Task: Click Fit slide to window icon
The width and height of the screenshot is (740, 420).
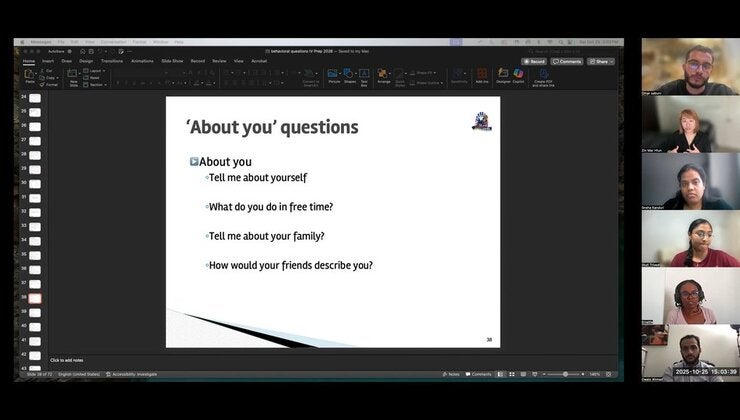Action: tap(609, 374)
